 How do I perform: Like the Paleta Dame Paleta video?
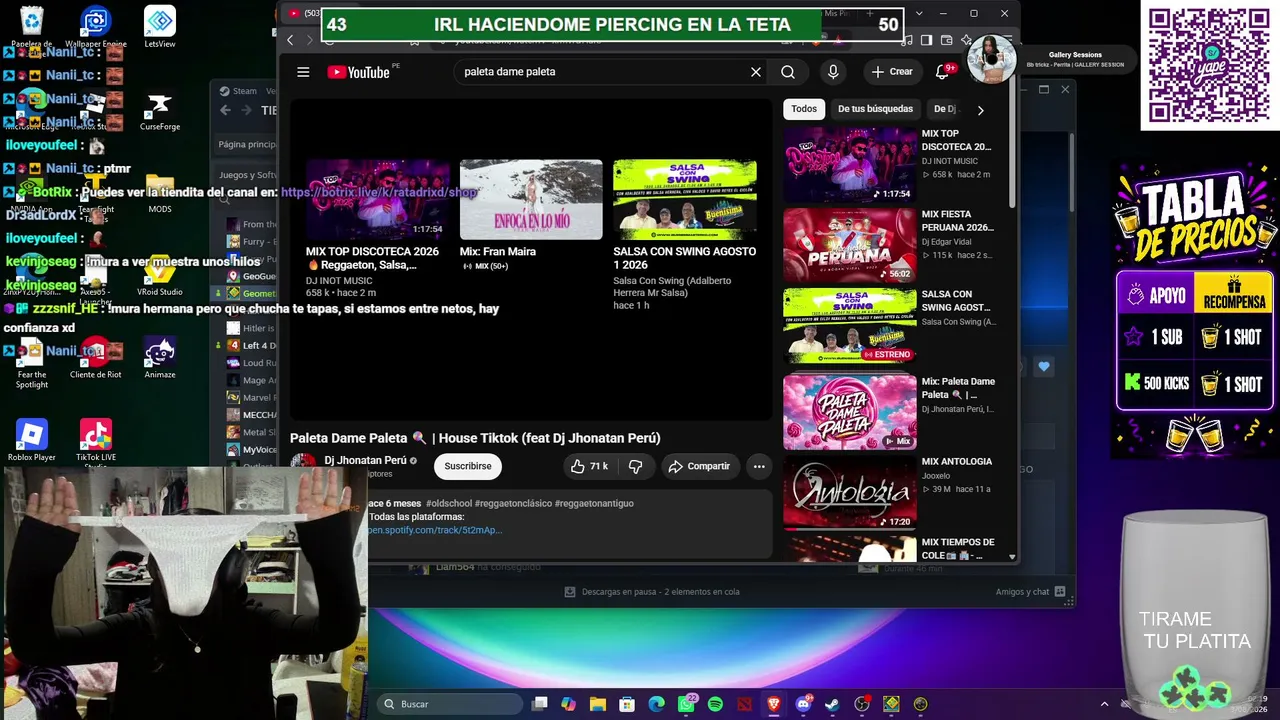[x=589, y=466]
